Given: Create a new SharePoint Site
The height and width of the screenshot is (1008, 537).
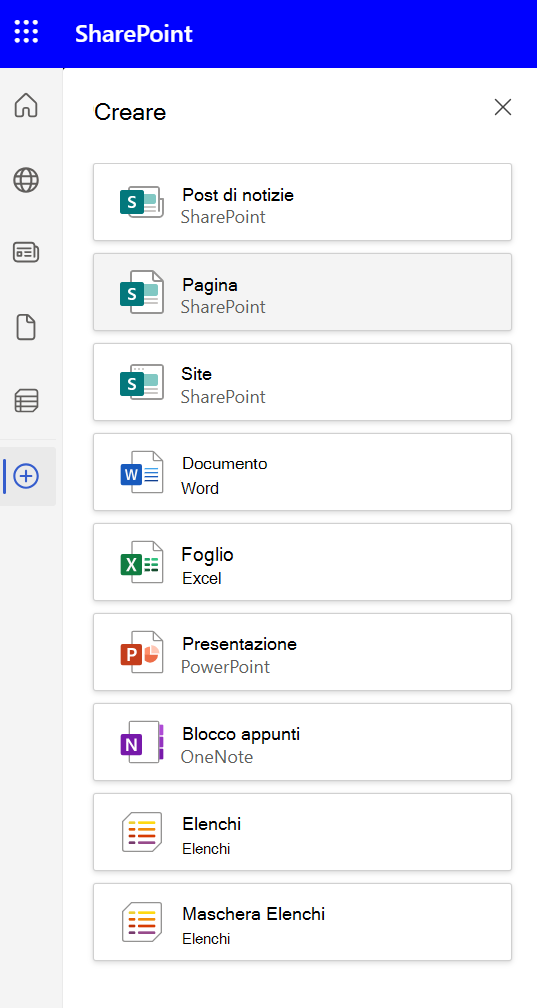Looking at the screenshot, I should coord(302,382).
